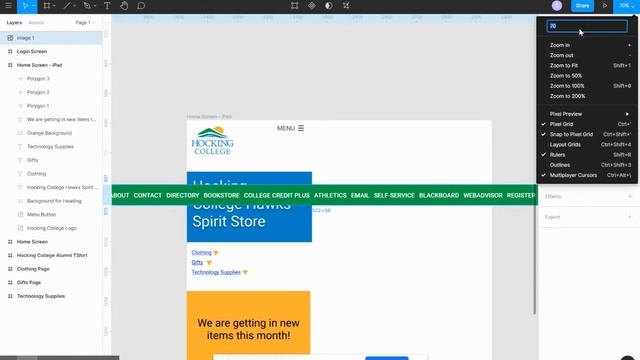
Task: Open Move tool options dropdown arrow
Action: 33,6
